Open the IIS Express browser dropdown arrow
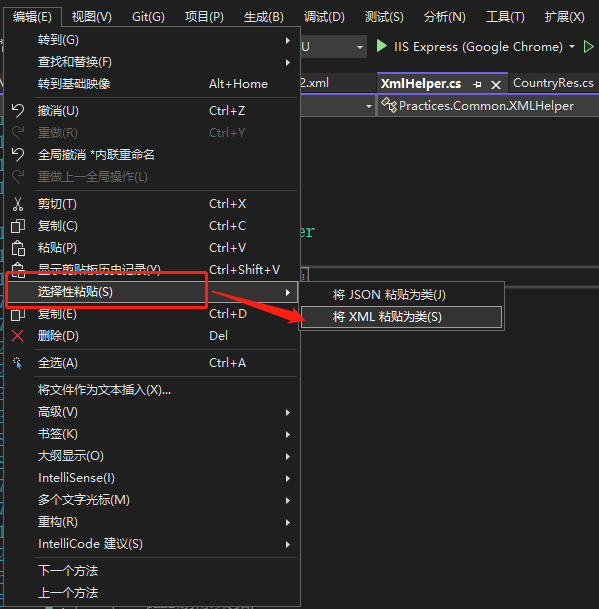This screenshot has width=599, height=609. tap(572, 47)
